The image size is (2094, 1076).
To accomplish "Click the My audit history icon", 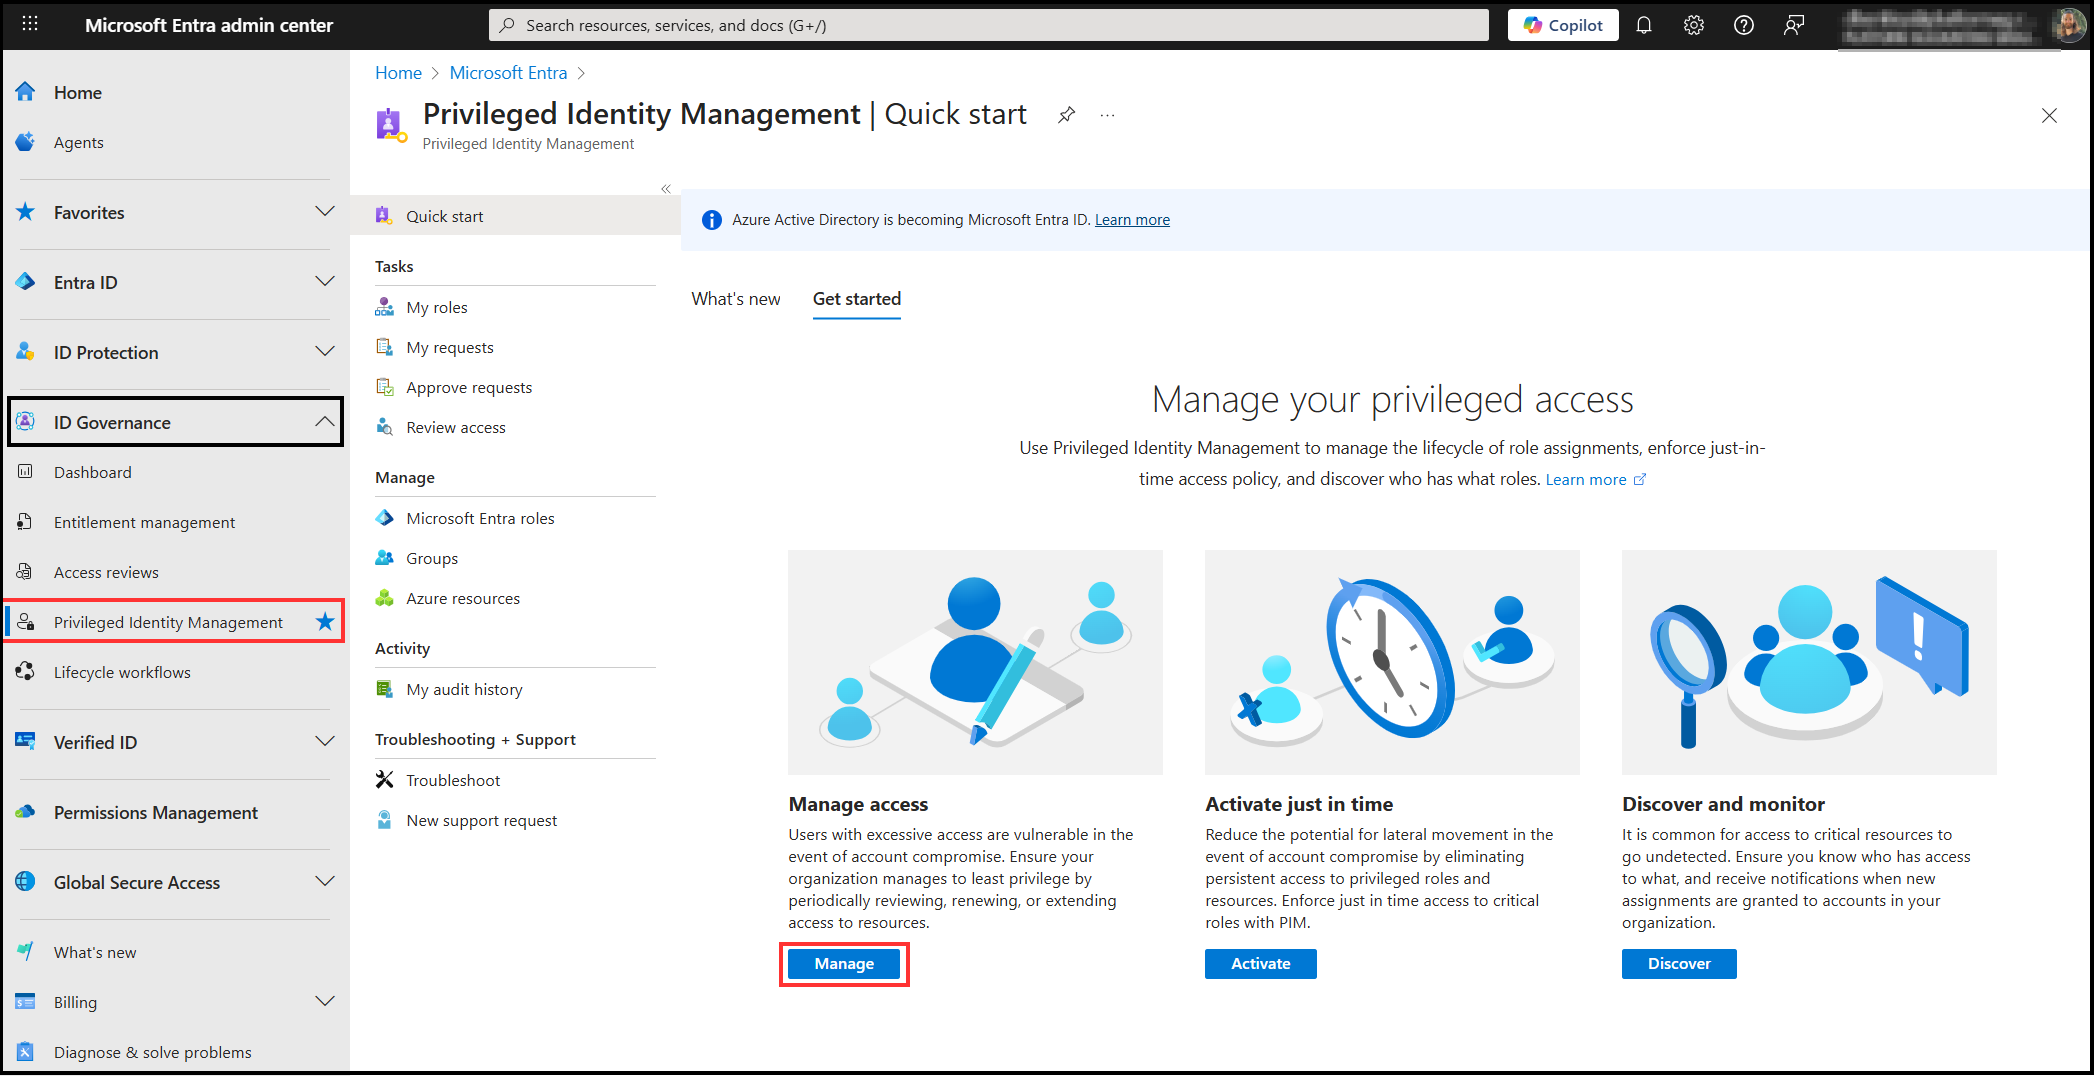I will tap(384, 689).
